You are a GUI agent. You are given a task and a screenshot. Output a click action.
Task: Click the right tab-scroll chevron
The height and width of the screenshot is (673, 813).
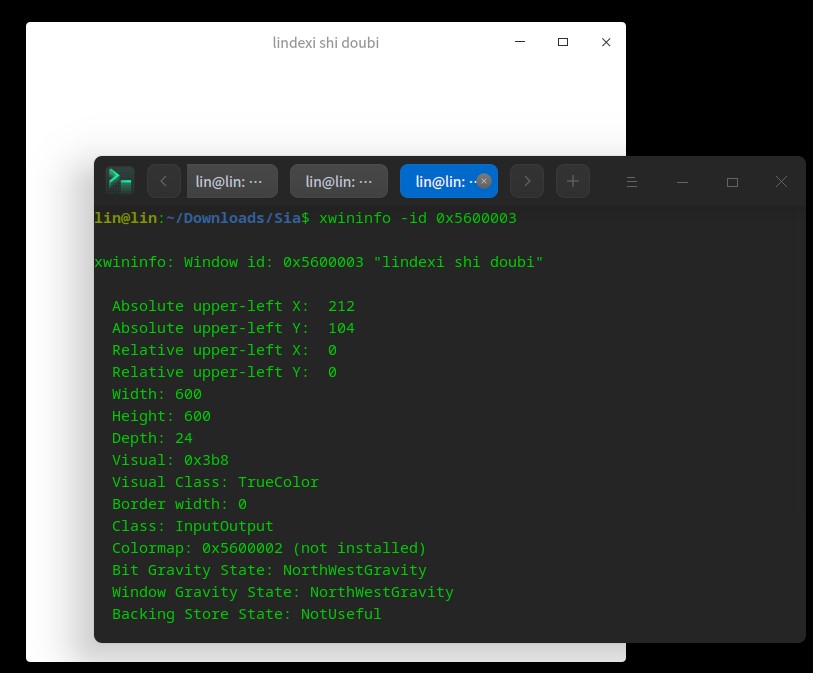[526, 181]
